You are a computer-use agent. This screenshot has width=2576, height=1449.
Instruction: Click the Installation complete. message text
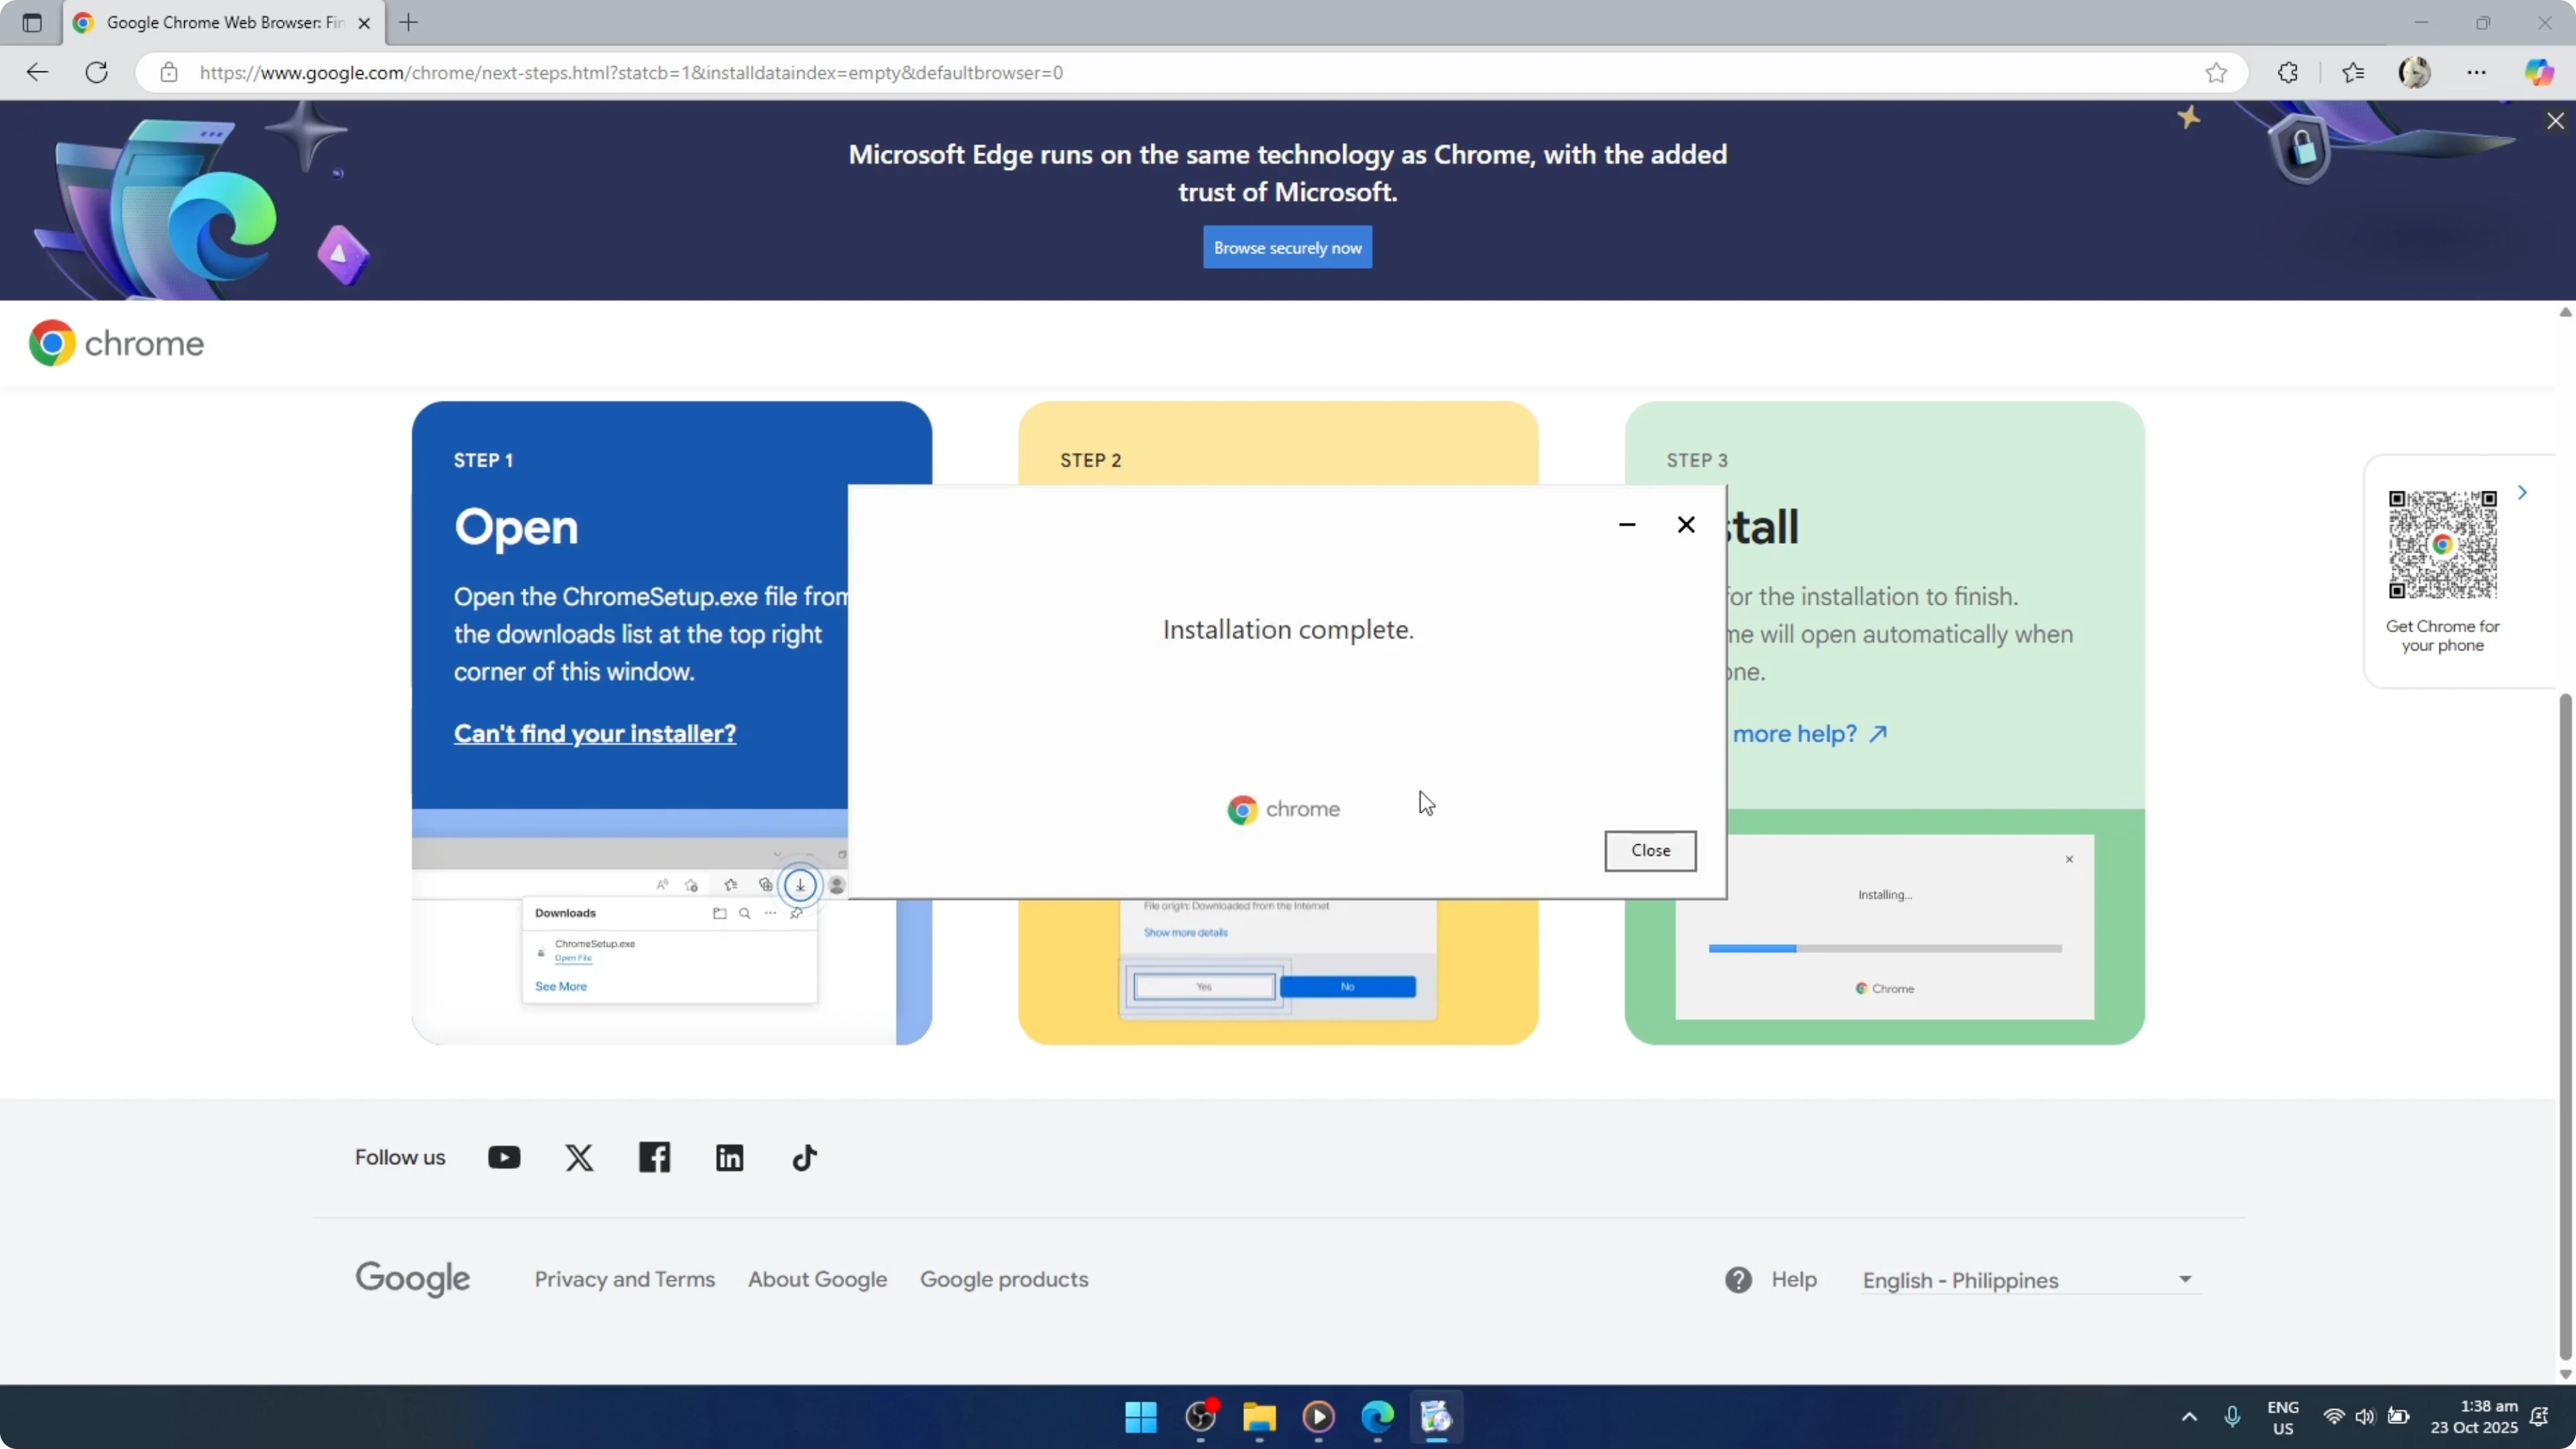pyautogui.click(x=1288, y=629)
